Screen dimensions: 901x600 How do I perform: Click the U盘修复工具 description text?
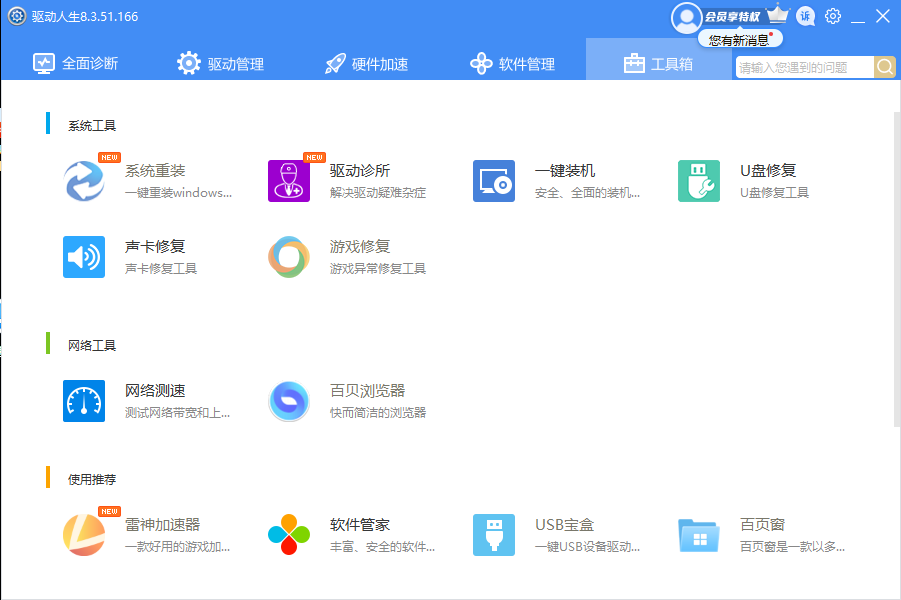point(774,193)
